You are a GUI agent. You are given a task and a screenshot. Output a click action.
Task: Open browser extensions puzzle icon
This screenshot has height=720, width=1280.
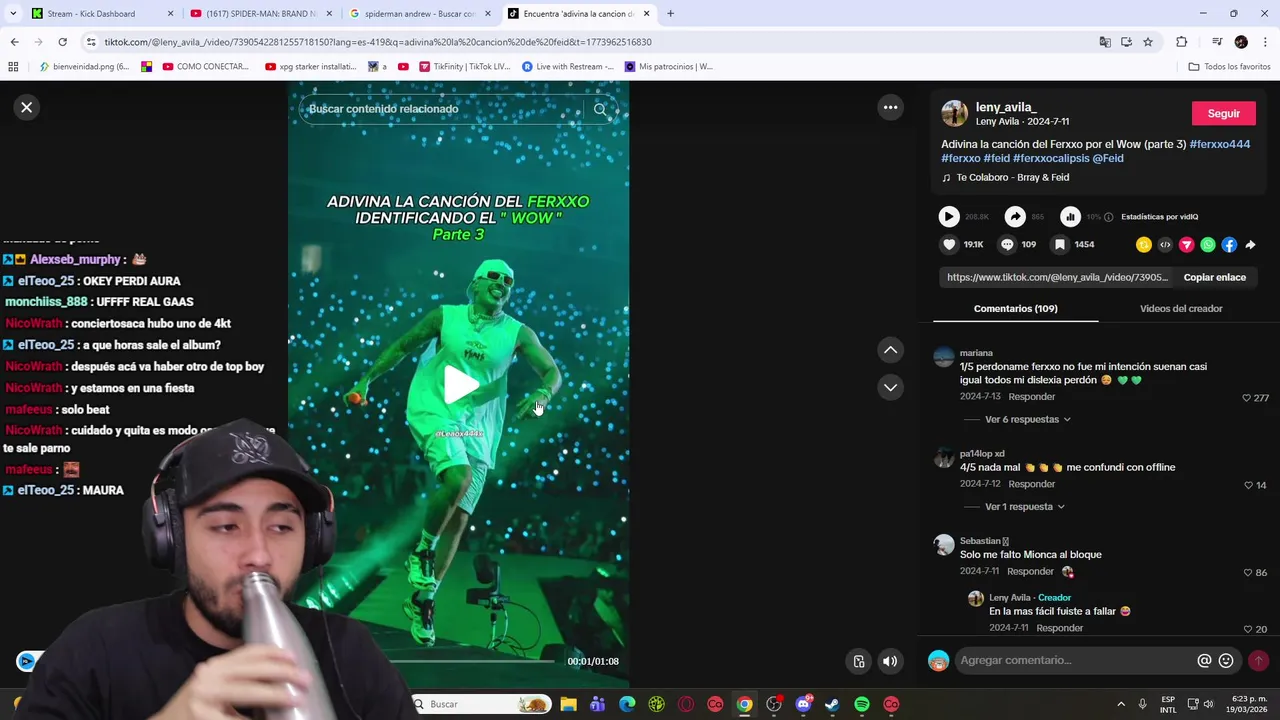1181,42
